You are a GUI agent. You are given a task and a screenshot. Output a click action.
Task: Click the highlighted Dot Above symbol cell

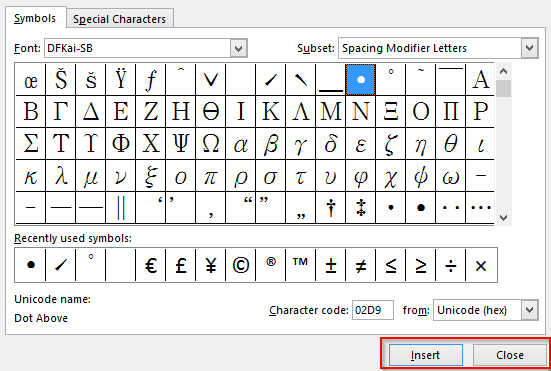tap(361, 80)
